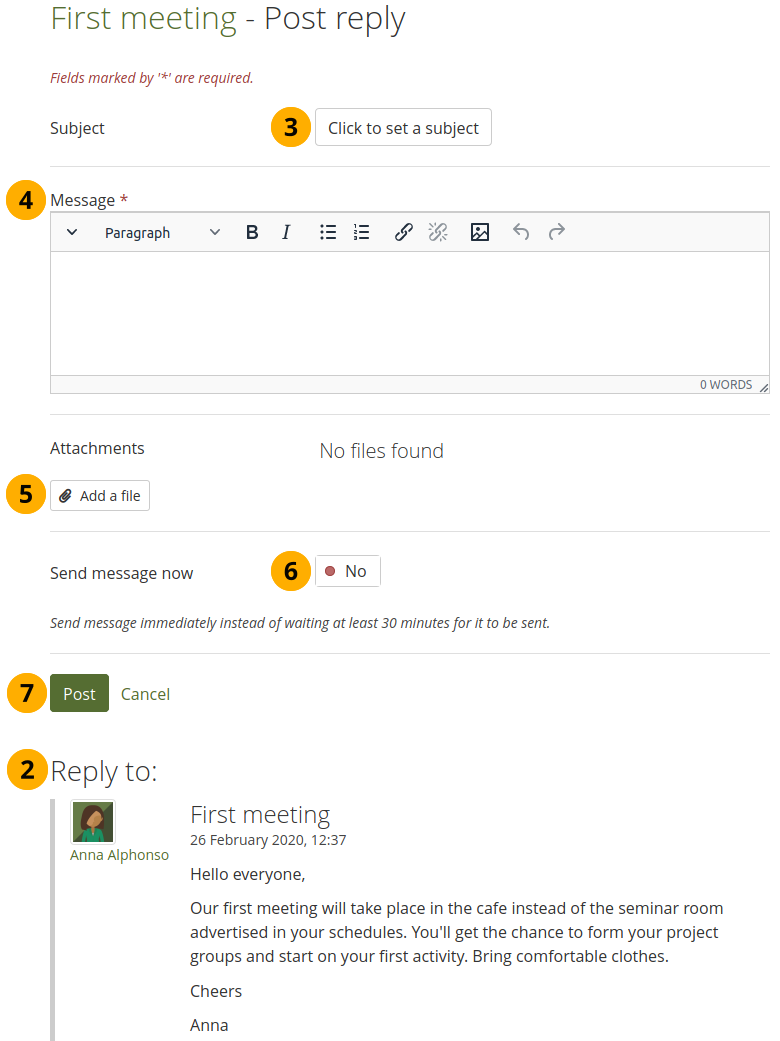Apply italic formatting in editor toolbar
This screenshot has height=1041, width=780.
pos(286,232)
